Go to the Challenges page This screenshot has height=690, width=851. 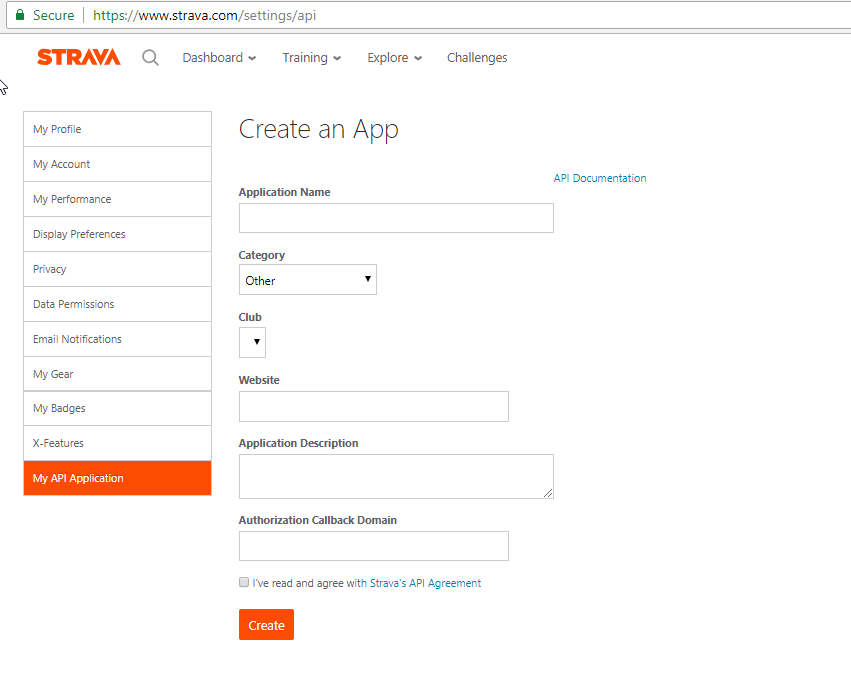tap(477, 58)
